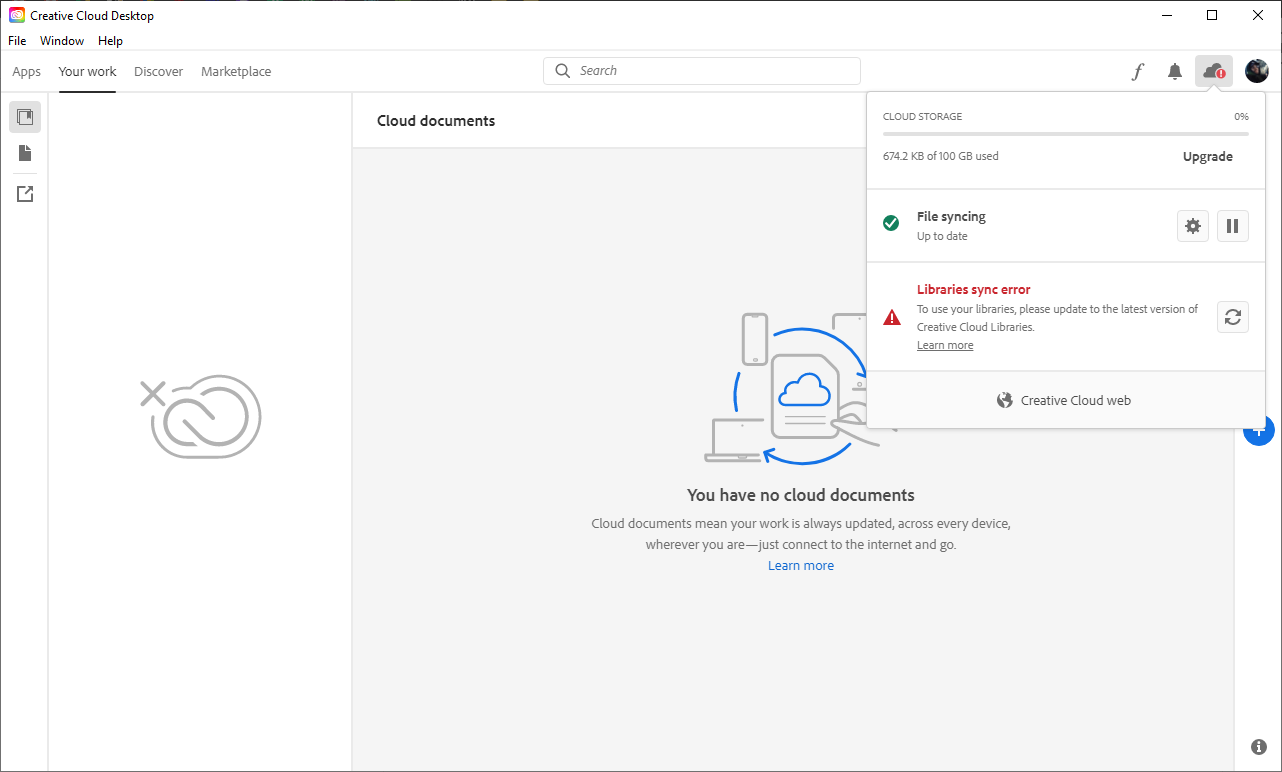Screen dimensions: 1282x772
Task: Open Learn more under Libraries sync error
Action: tap(945, 345)
